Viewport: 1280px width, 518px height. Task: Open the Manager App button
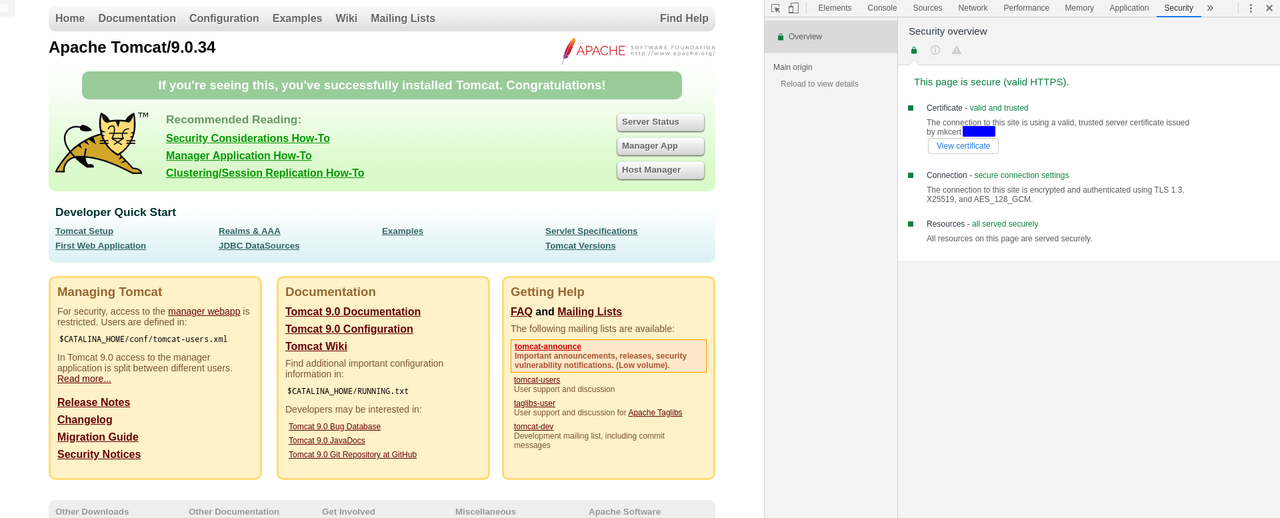pos(661,146)
